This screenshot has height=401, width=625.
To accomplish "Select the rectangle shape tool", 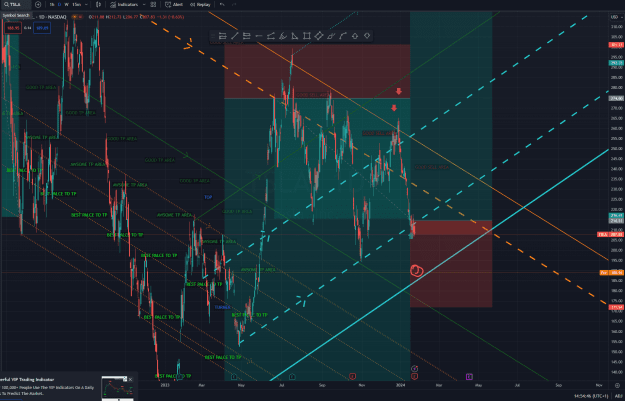I will [x=307, y=36].
